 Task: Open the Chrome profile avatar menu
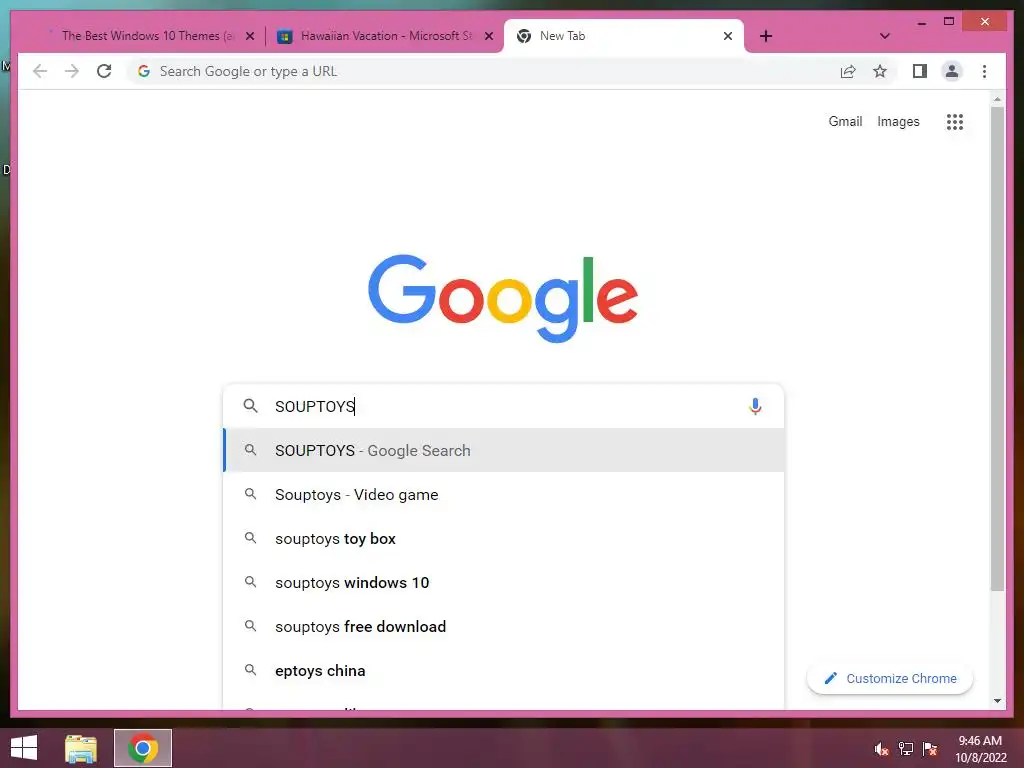[x=952, y=71]
